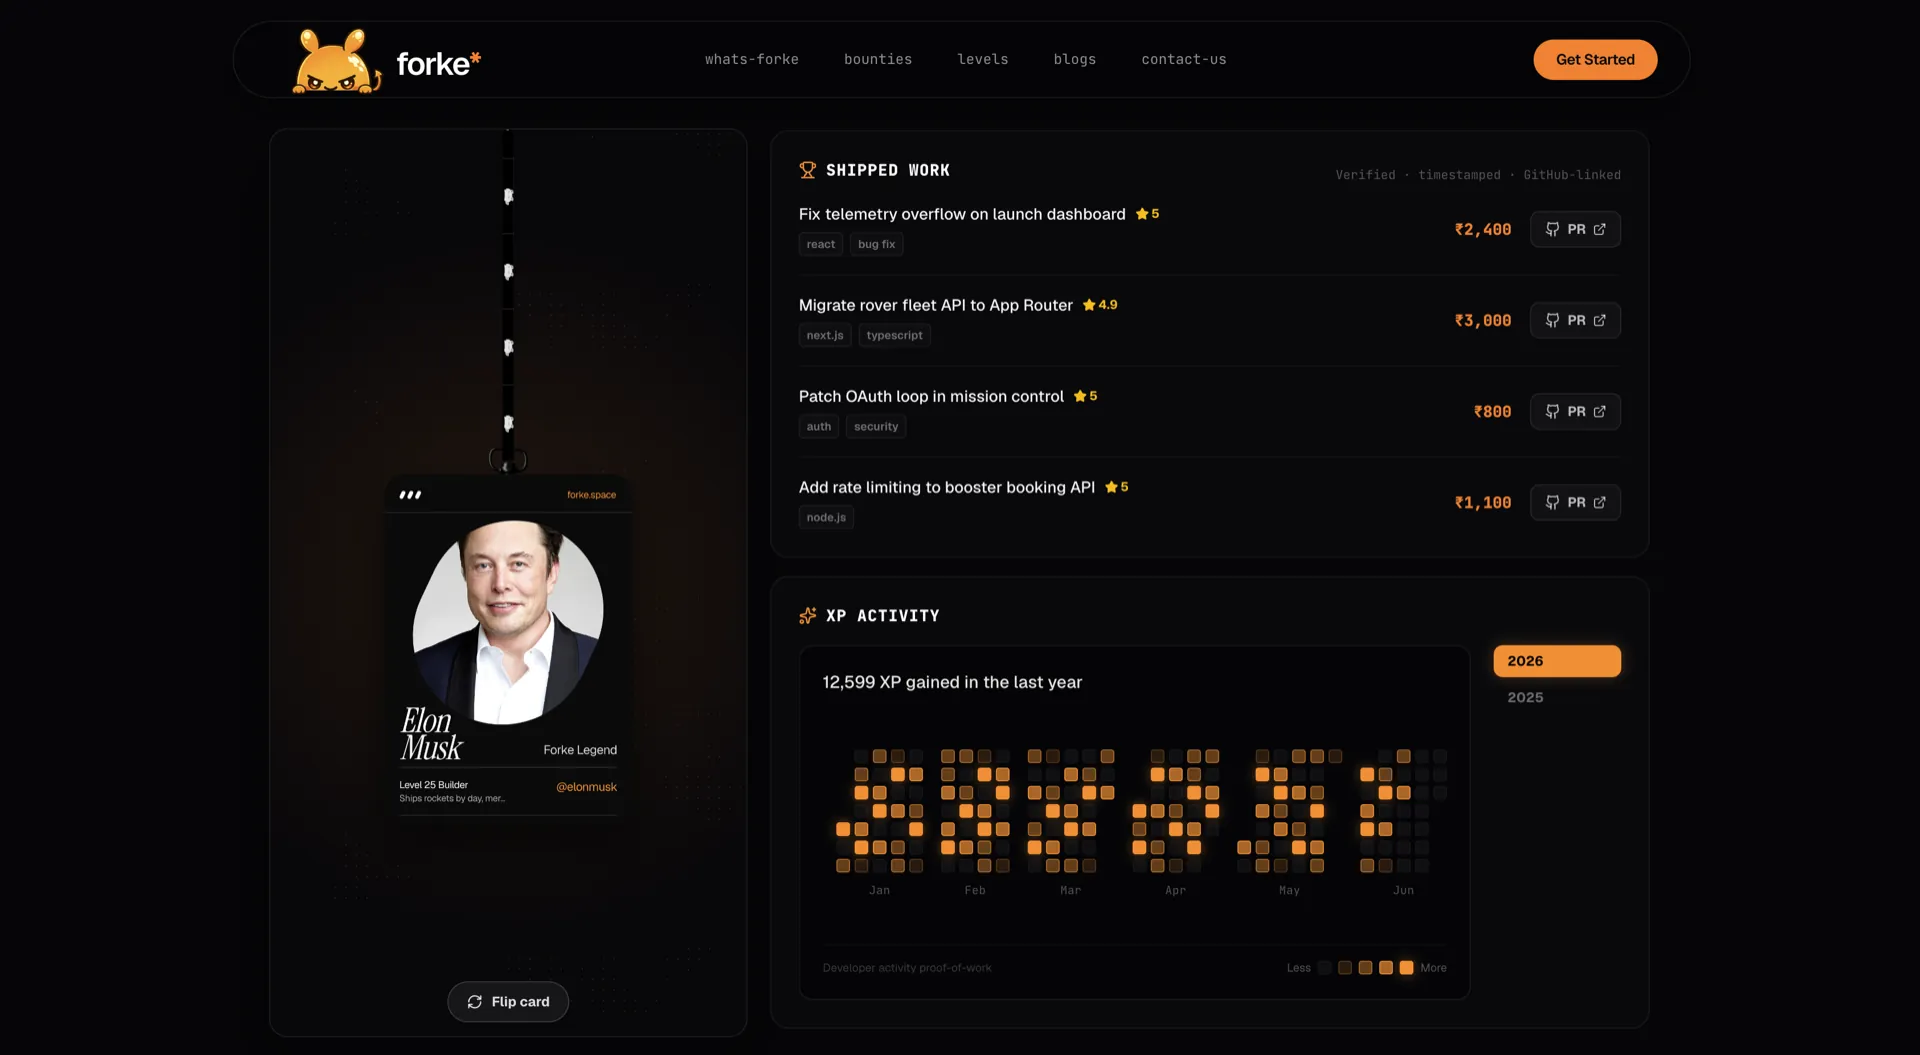
Task: Click the forke.space link on badge
Action: pyautogui.click(x=591, y=495)
